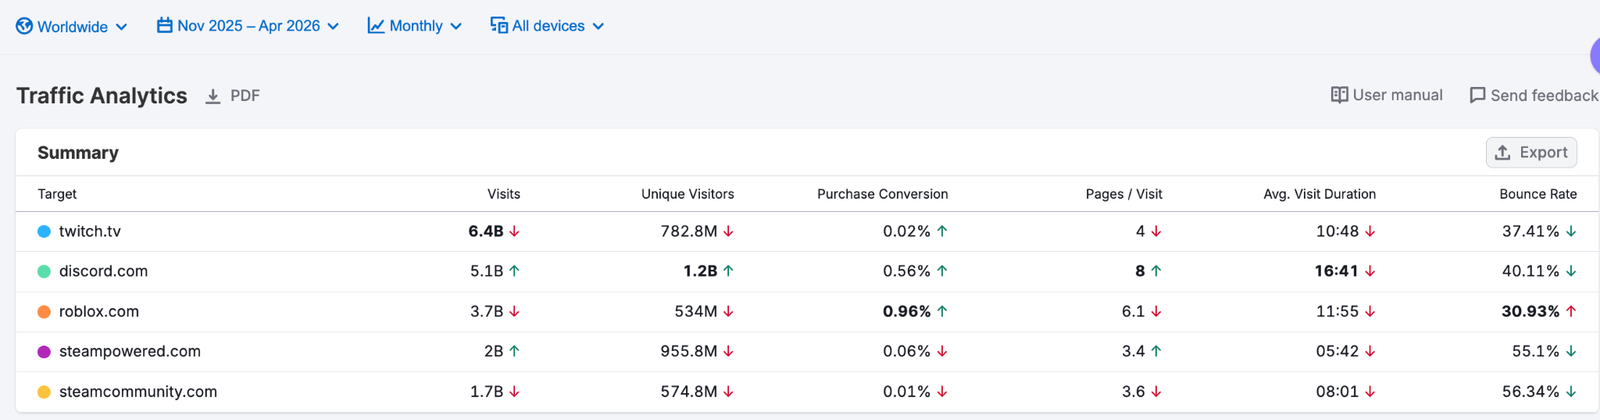
Task: Click the 11:55 visit duration value
Action: [x=1338, y=311]
